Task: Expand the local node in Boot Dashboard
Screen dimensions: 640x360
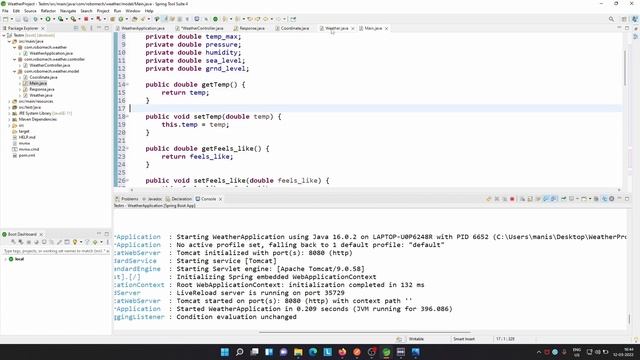Action: pyautogui.click(x=5, y=259)
